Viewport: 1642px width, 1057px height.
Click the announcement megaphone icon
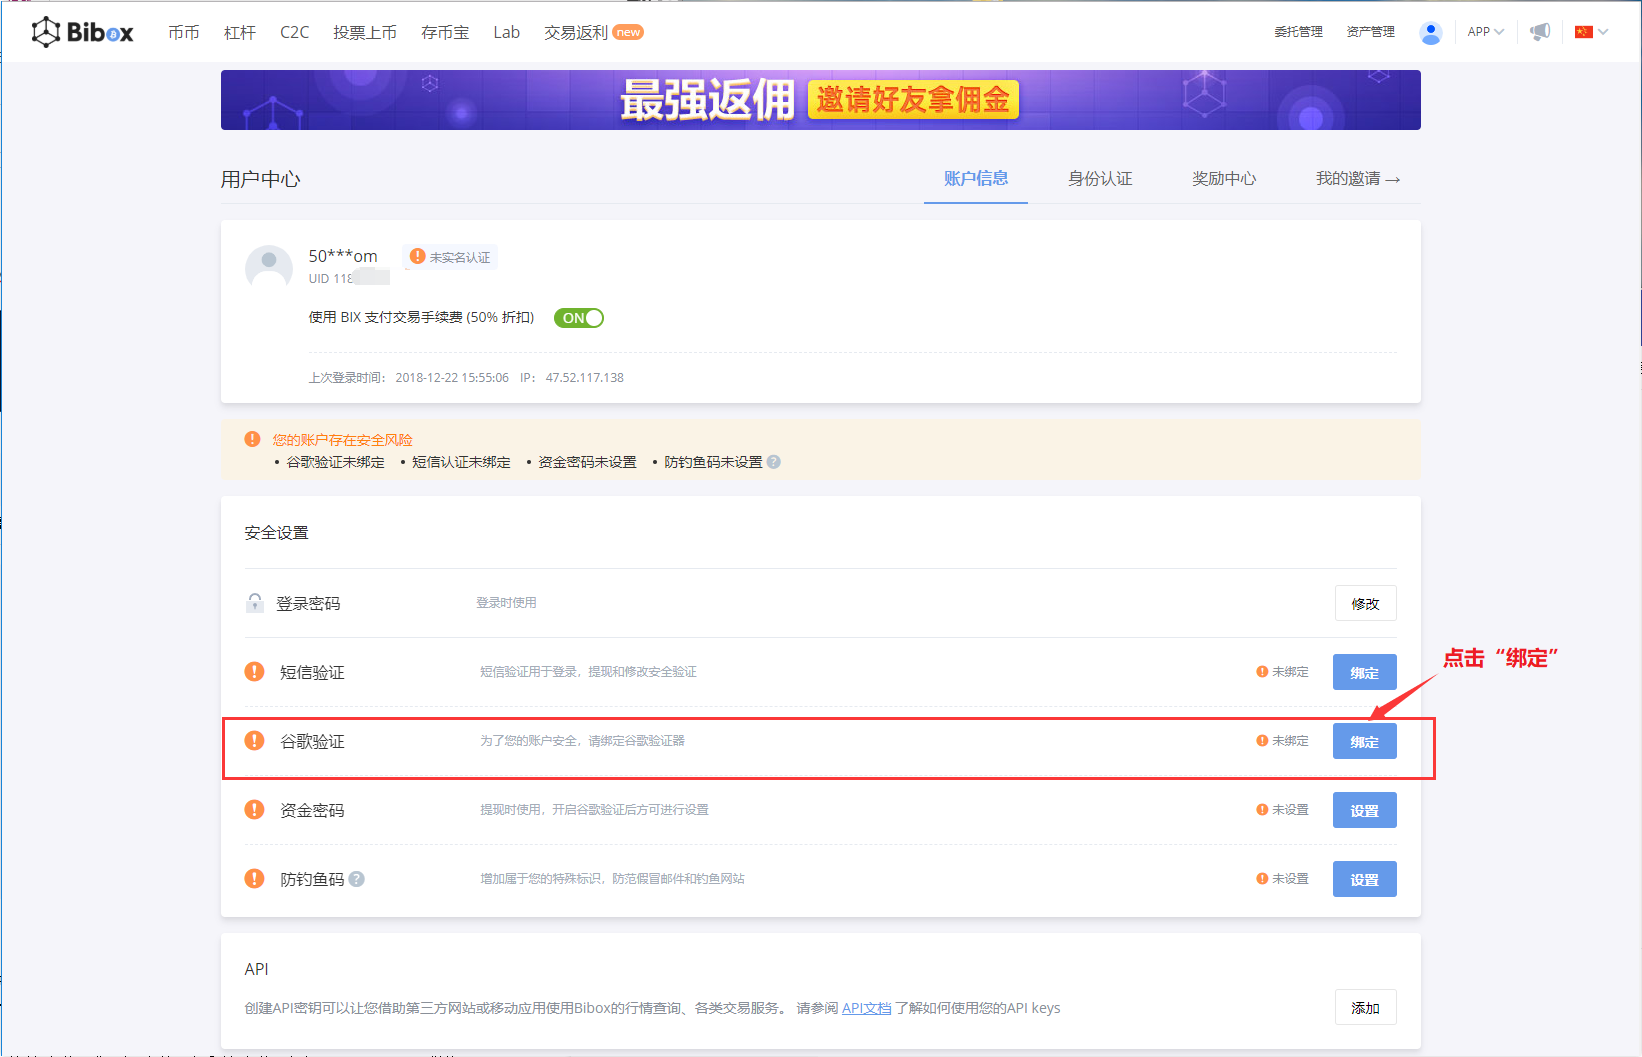tap(1540, 32)
